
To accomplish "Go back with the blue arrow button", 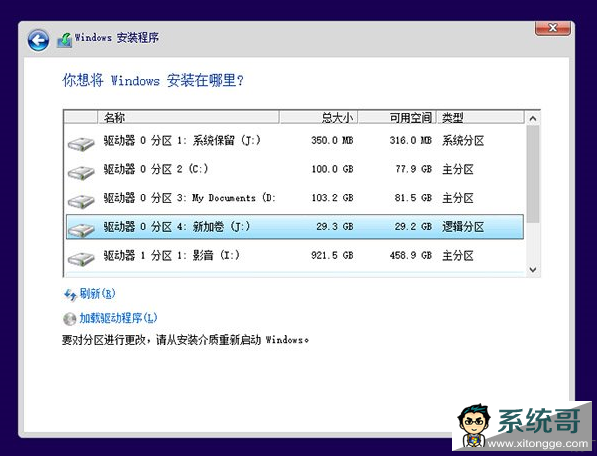I will [38, 40].
